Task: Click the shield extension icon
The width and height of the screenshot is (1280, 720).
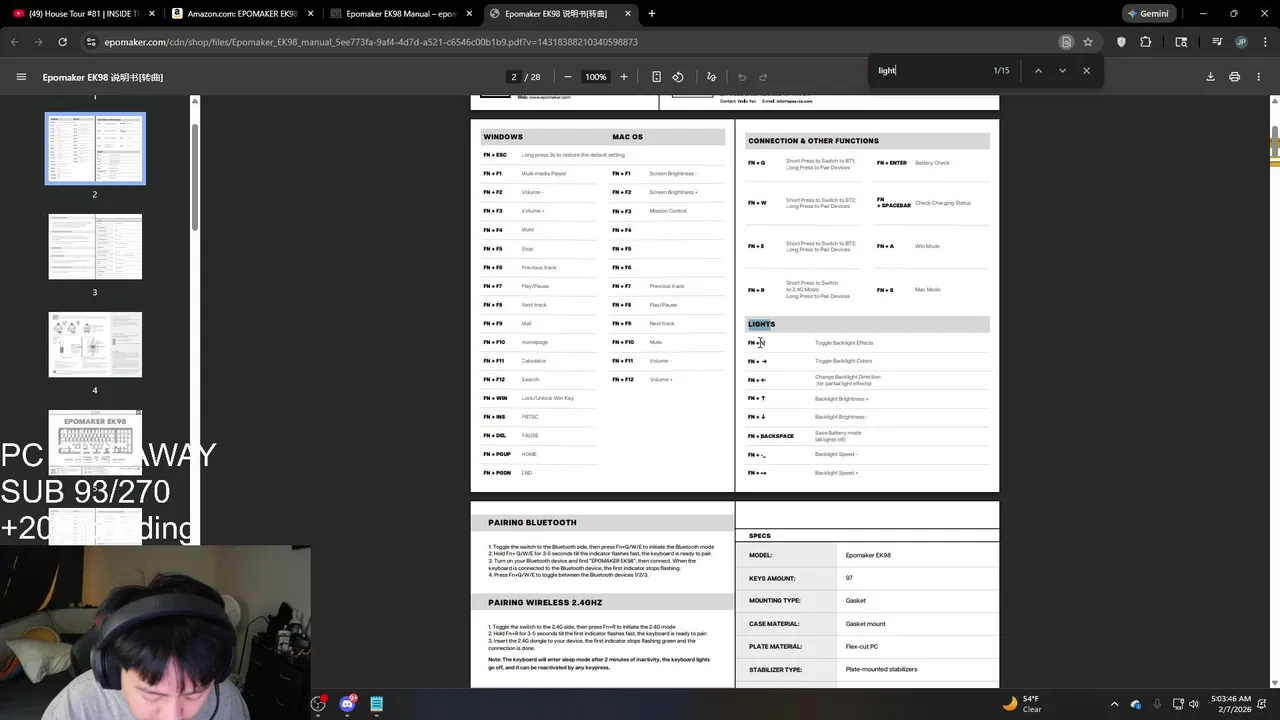Action: [1121, 42]
